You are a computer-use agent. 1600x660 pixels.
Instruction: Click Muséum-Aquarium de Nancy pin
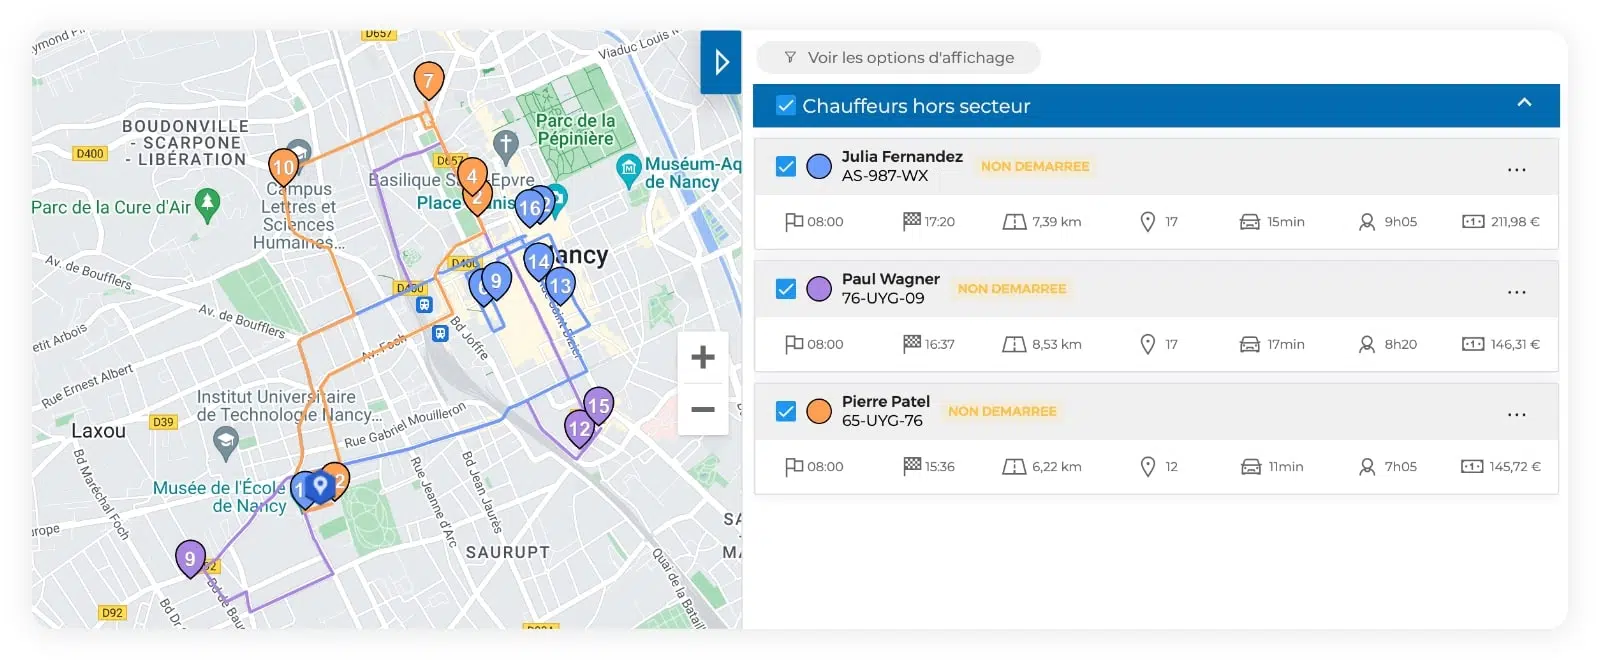pos(628,170)
